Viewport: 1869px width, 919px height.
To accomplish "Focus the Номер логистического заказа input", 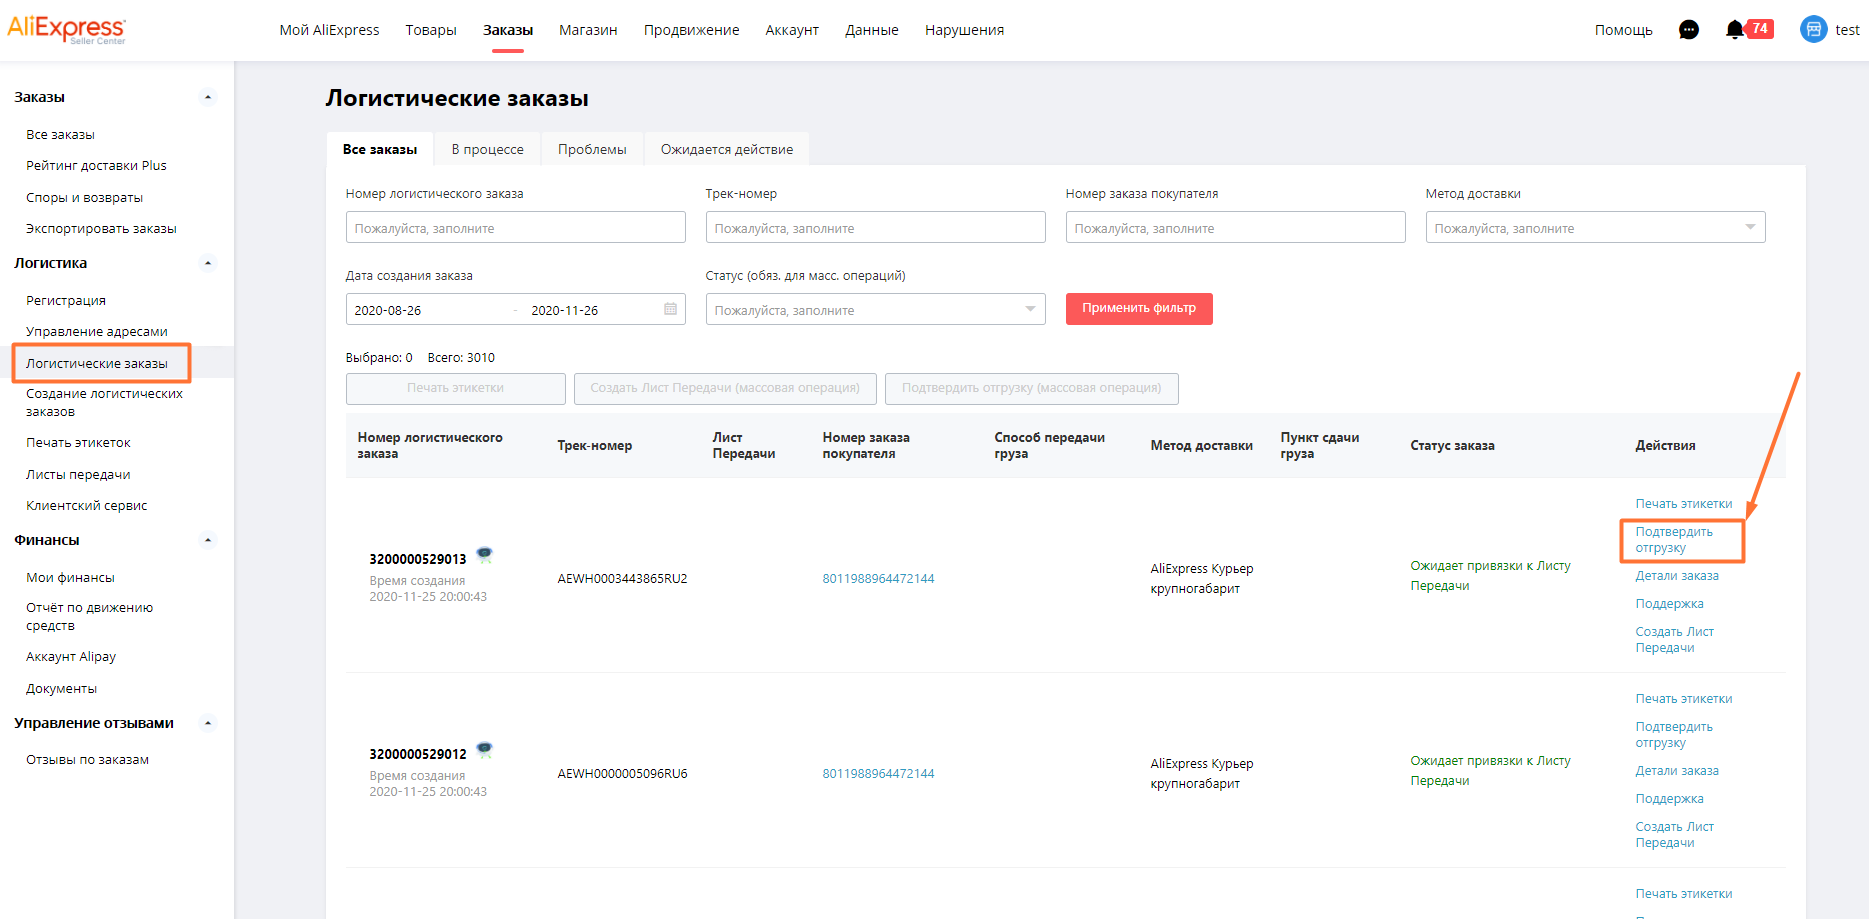I will (x=515, y=227).
